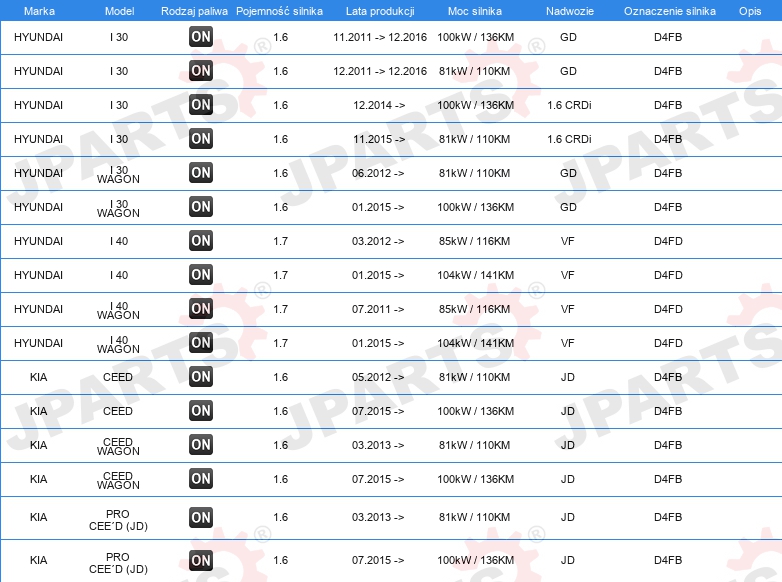Click the Moc silnika column header

(475, 11)
